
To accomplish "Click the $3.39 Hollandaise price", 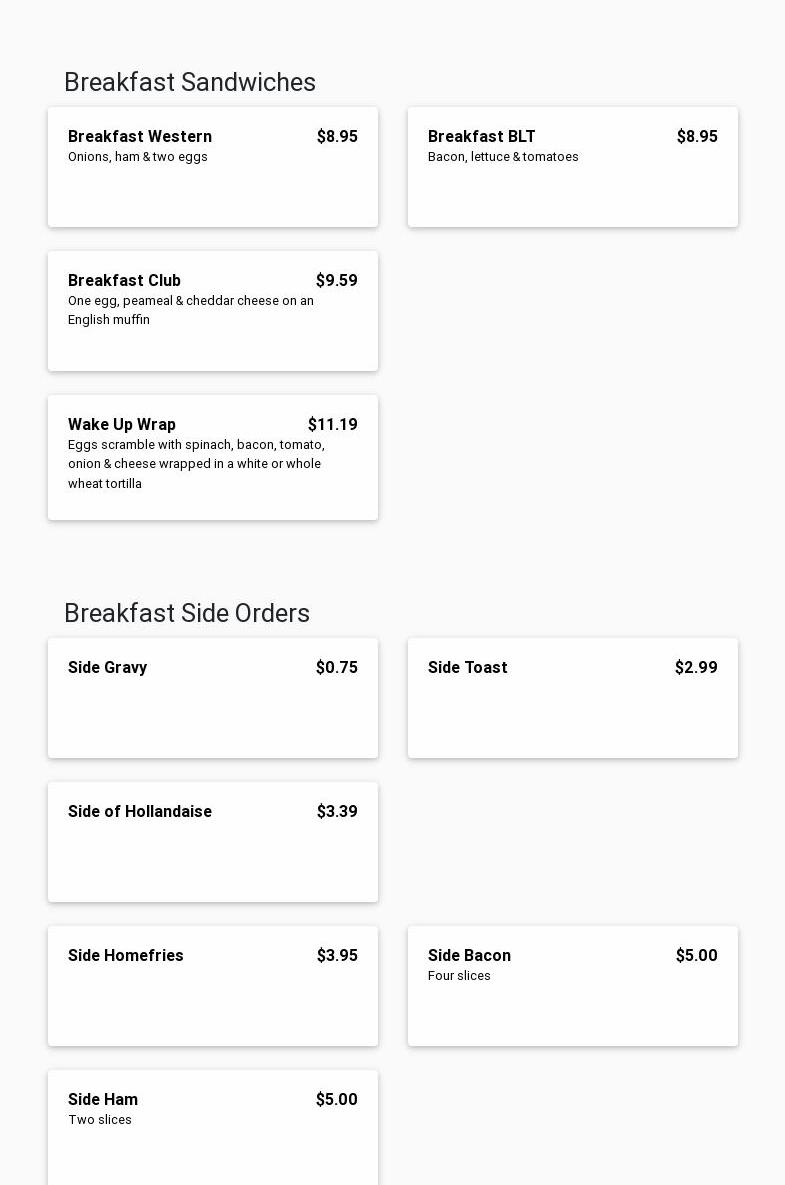I will point(337,812).
